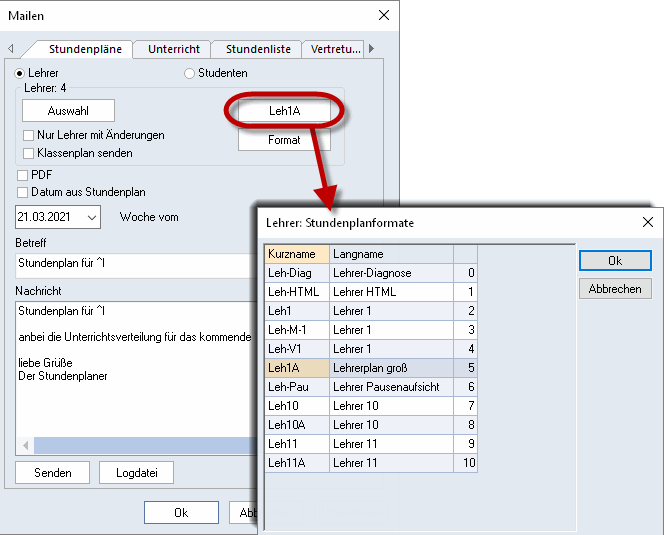Select the Leh10A row
664x535 pixels.
tap(371, 425)
